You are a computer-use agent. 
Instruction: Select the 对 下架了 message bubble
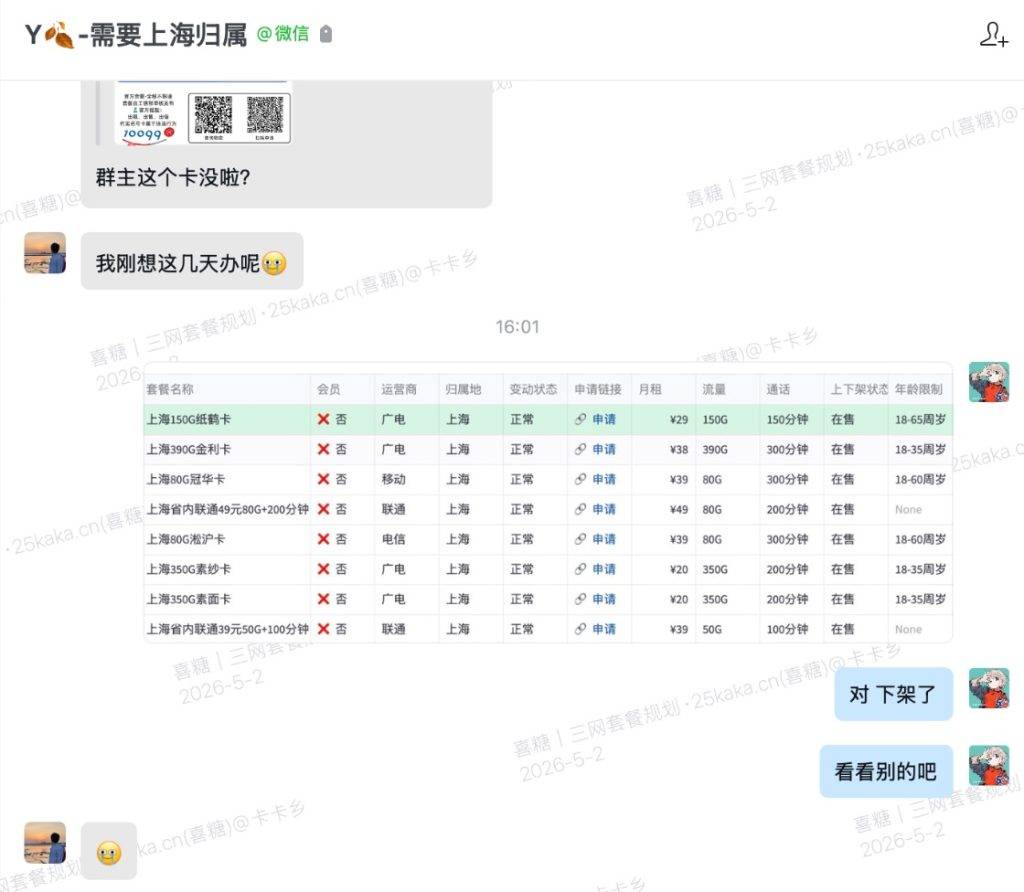893,694
